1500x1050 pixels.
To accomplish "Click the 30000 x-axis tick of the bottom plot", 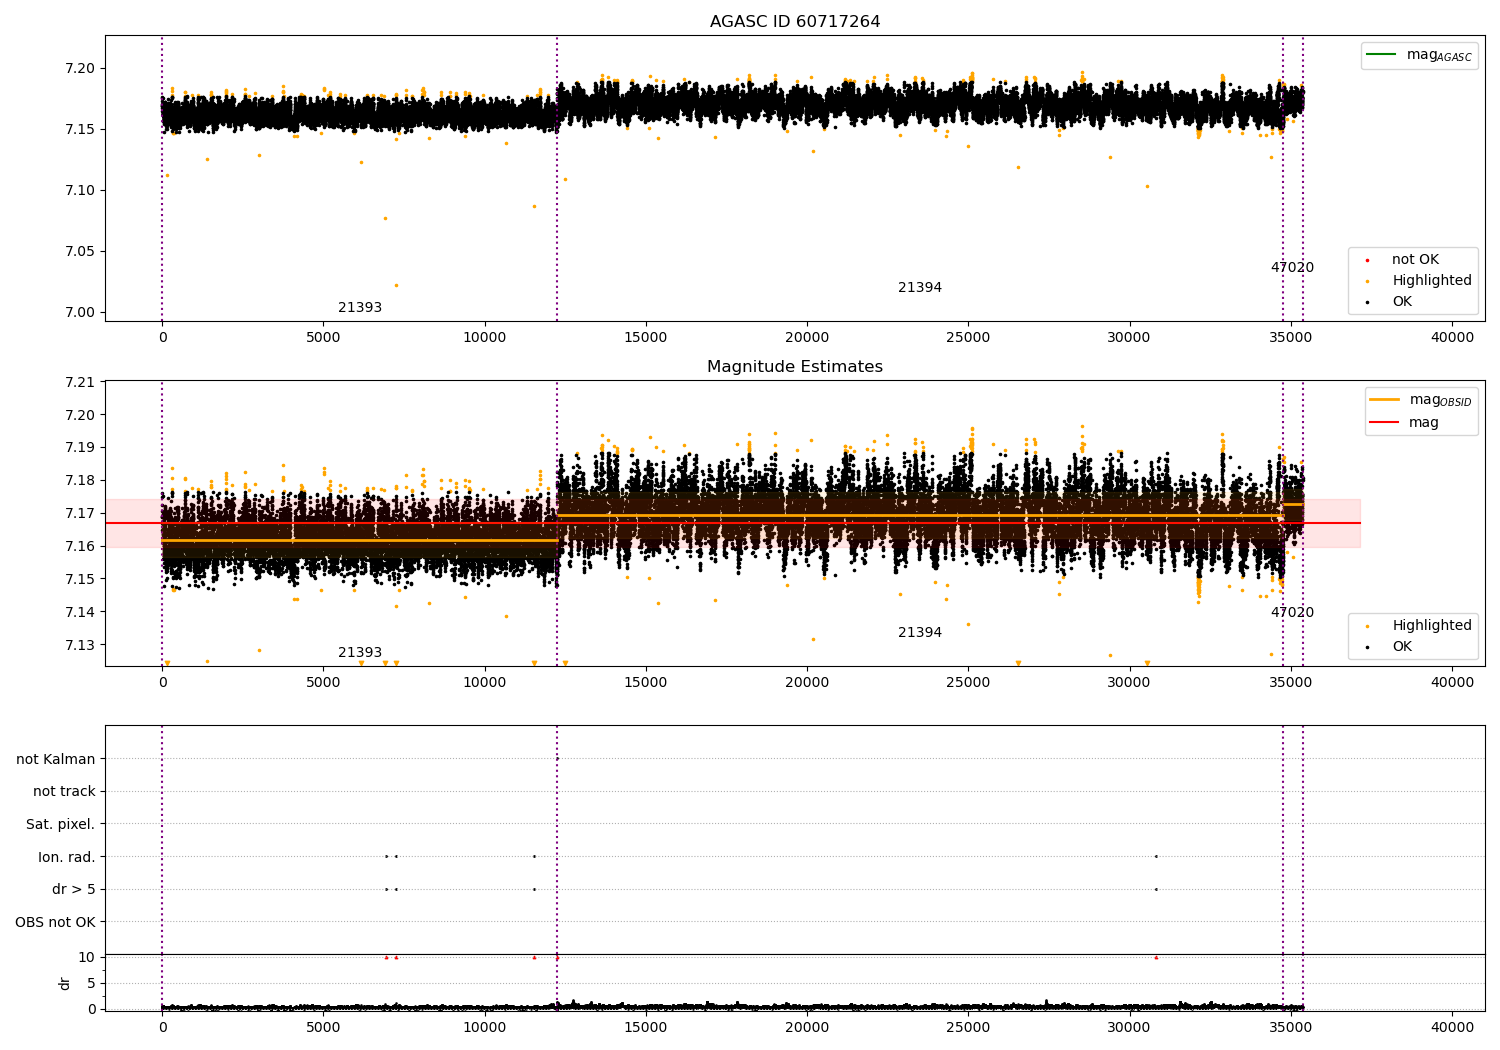I will 1130,1027.
